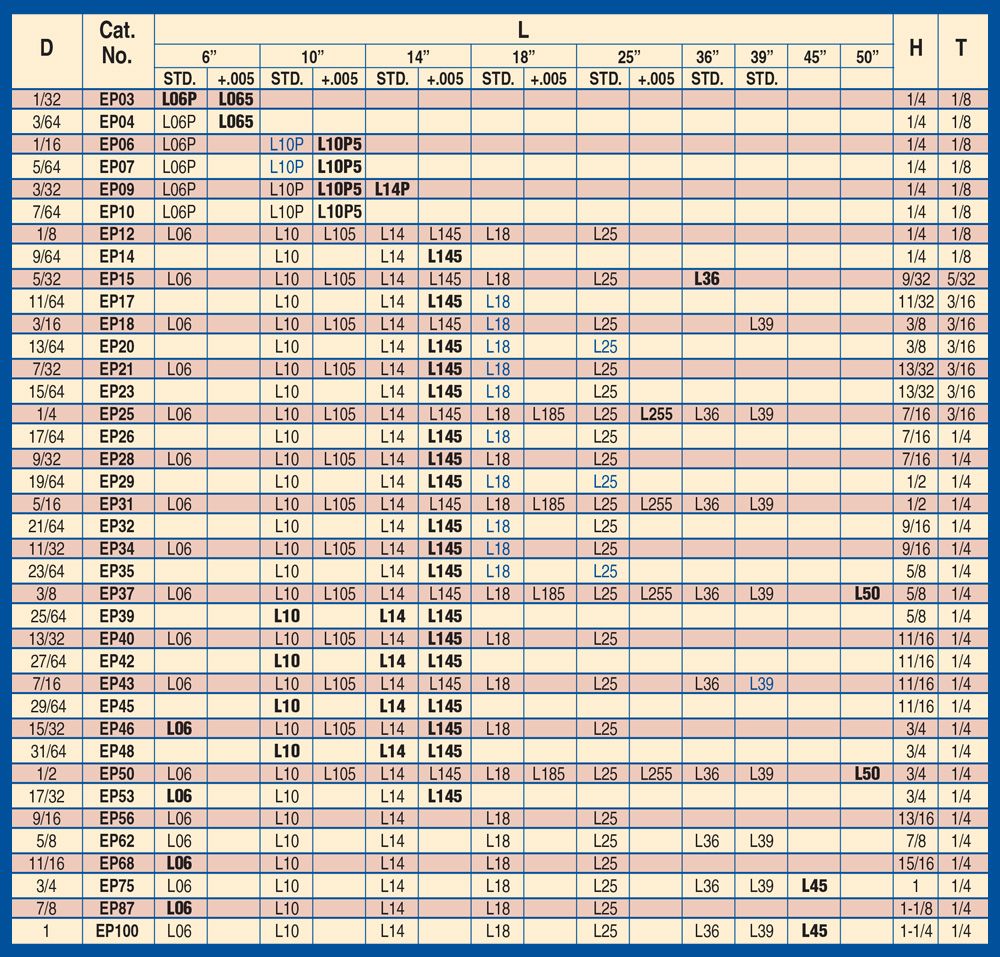
Task: Select the "Cat. No." column header
Action: coord(117,44)
